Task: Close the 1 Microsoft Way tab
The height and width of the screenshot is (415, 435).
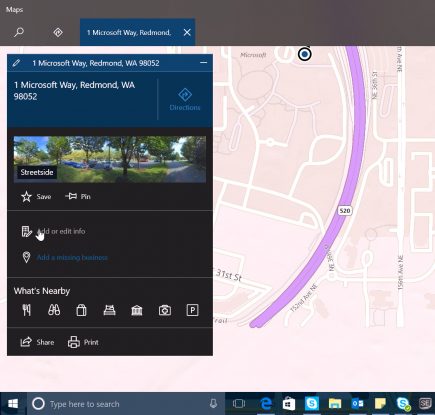Action: [187, 32]
